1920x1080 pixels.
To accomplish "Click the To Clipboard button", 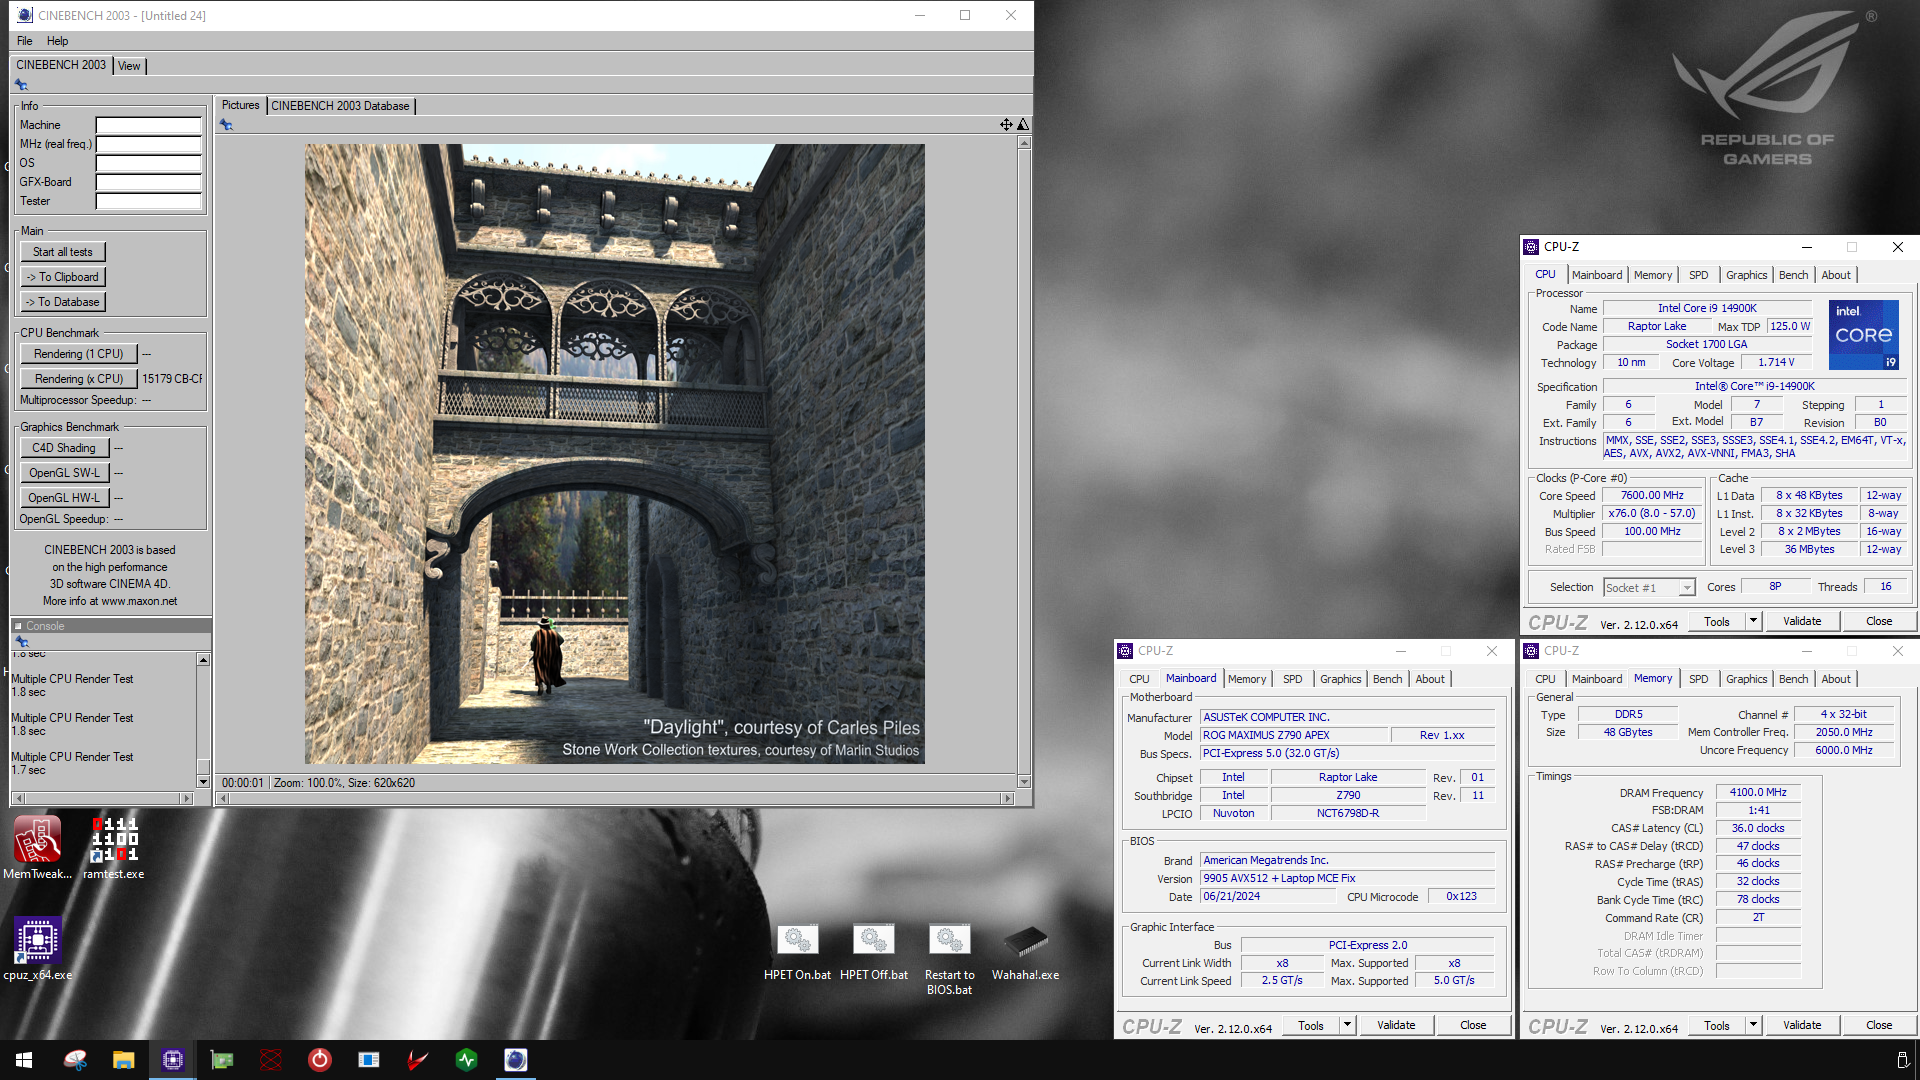I will tap(62, 277).
